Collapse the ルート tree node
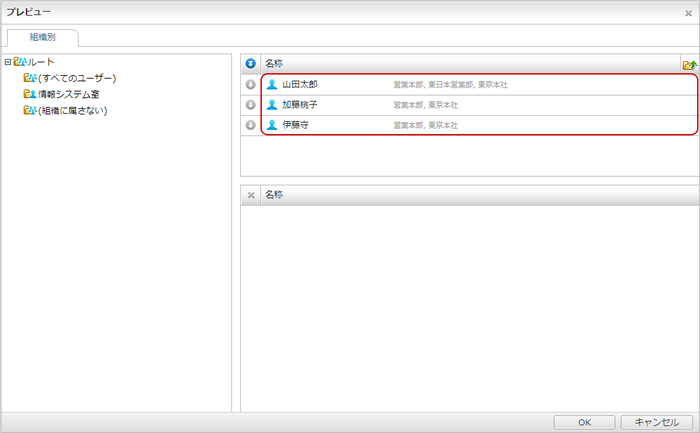 click(x=8, y=62)
